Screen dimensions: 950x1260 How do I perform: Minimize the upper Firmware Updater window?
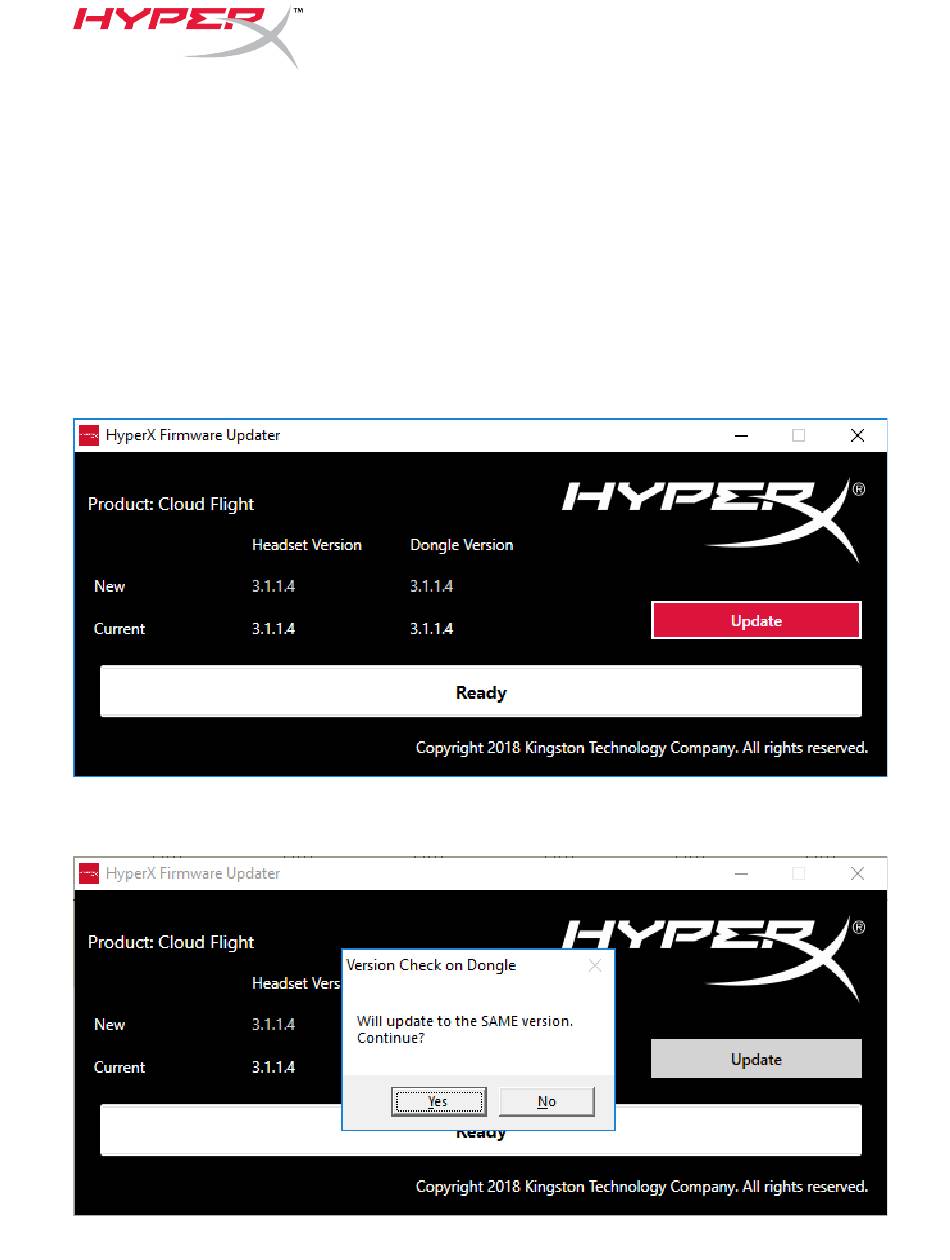[x=741, y=435]
